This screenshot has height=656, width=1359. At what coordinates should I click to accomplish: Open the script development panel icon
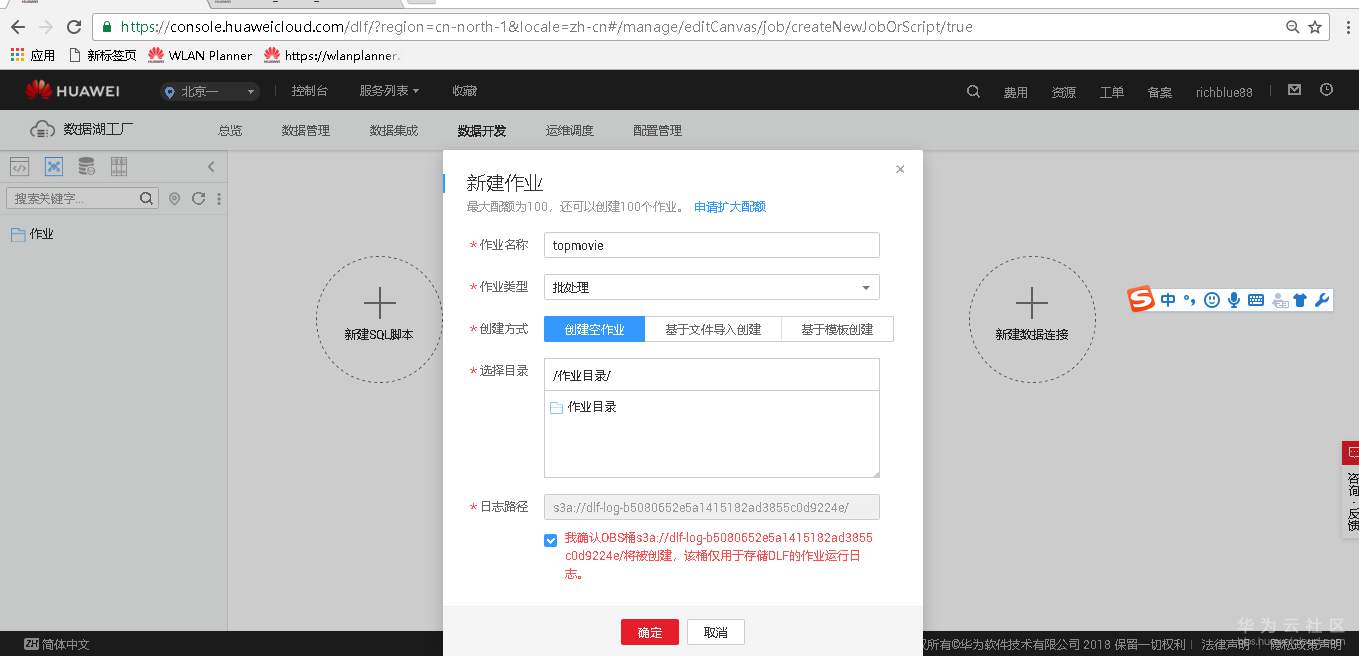coord(19,166)
